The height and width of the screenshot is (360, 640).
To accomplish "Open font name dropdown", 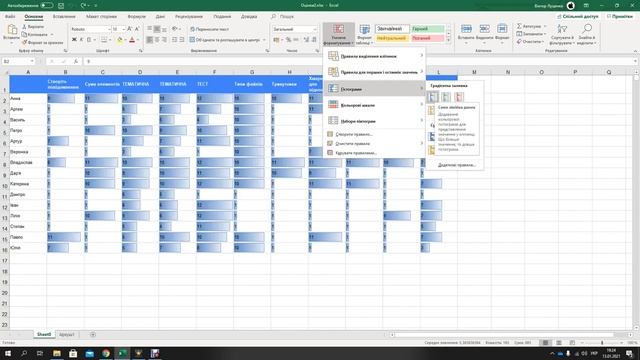I will [109, 29].
